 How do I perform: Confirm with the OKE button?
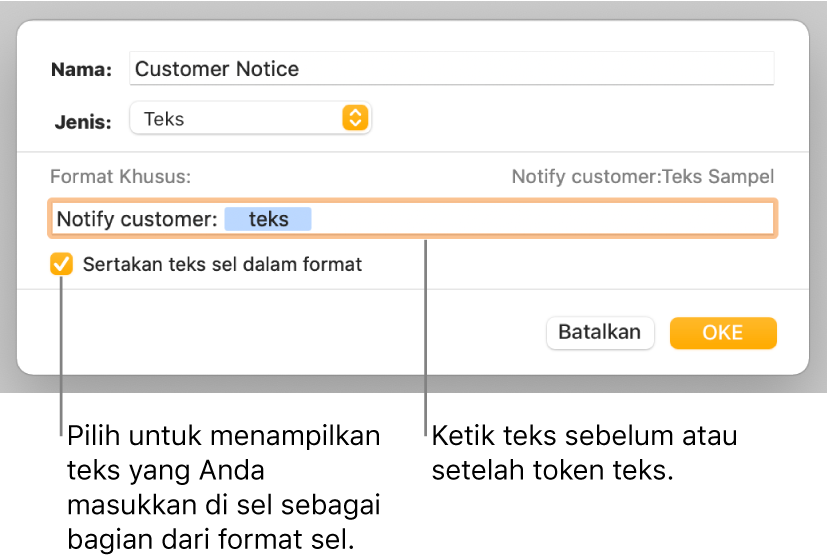pos(723,333)
